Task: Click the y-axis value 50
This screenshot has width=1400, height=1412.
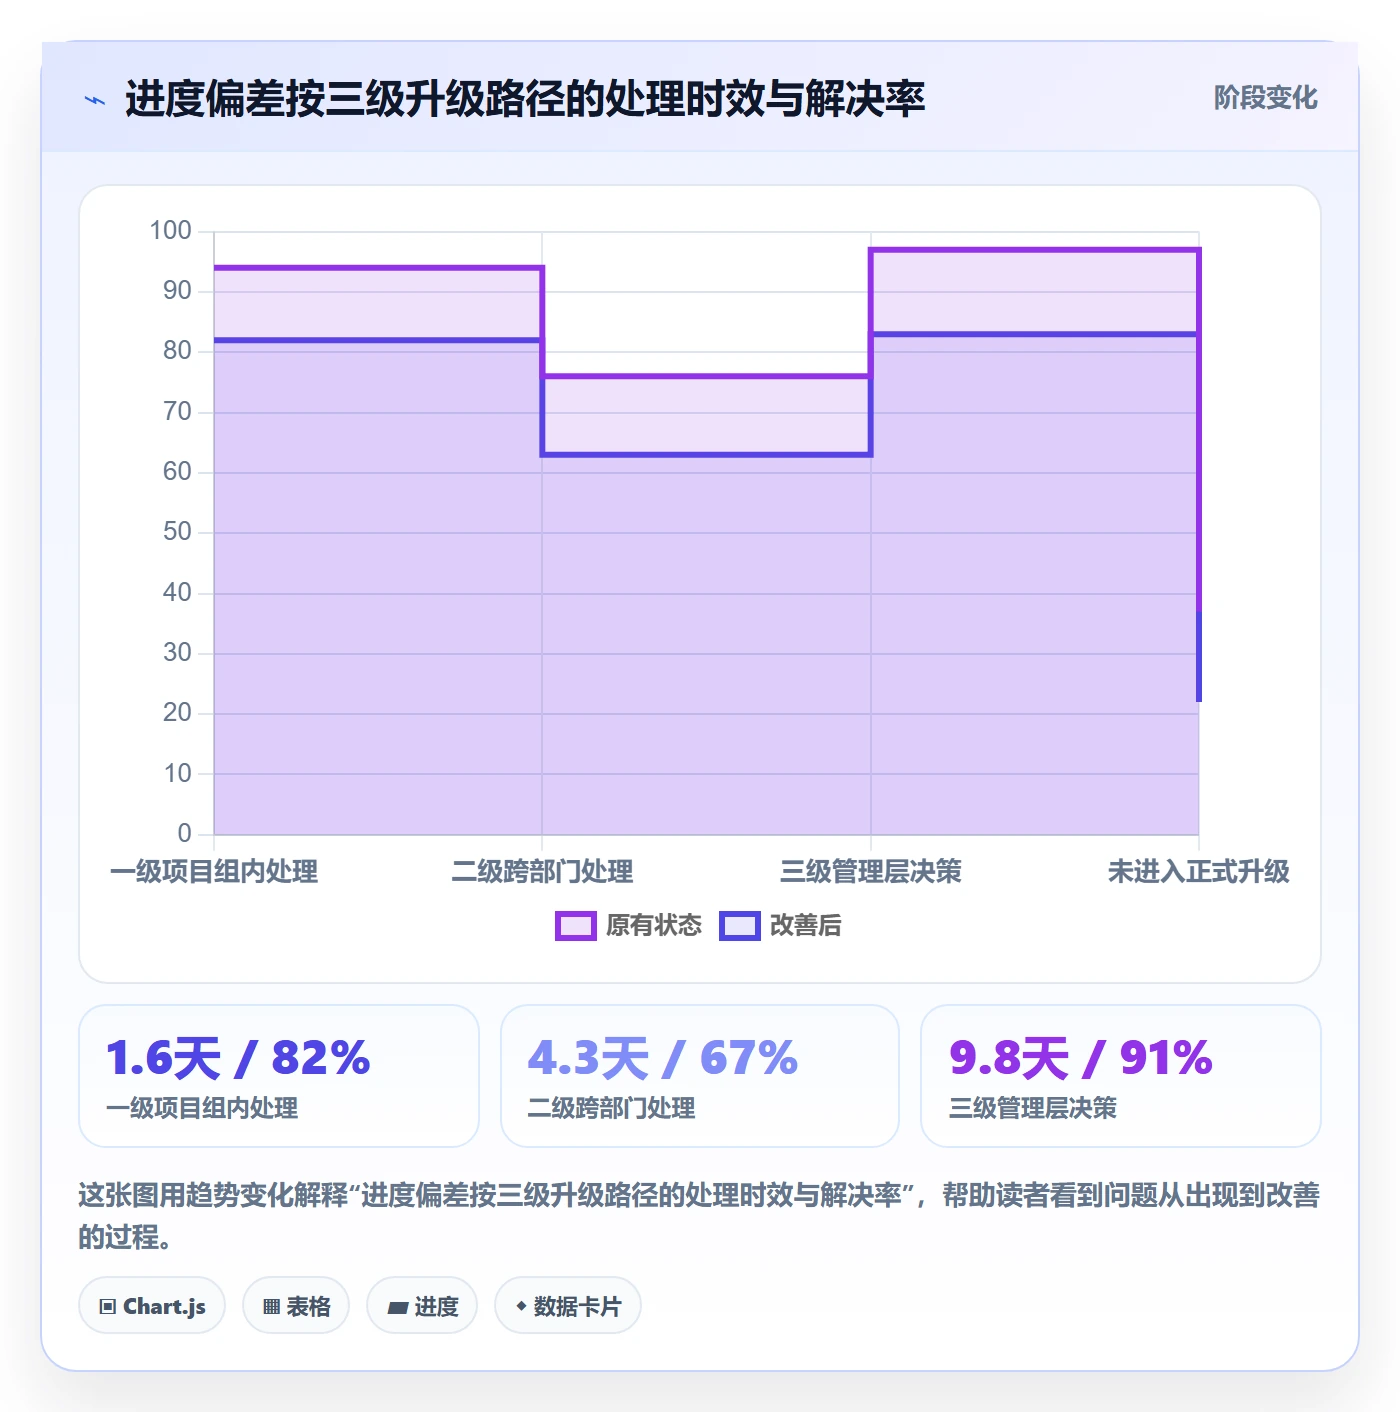Action: click(x=177, y=532)
